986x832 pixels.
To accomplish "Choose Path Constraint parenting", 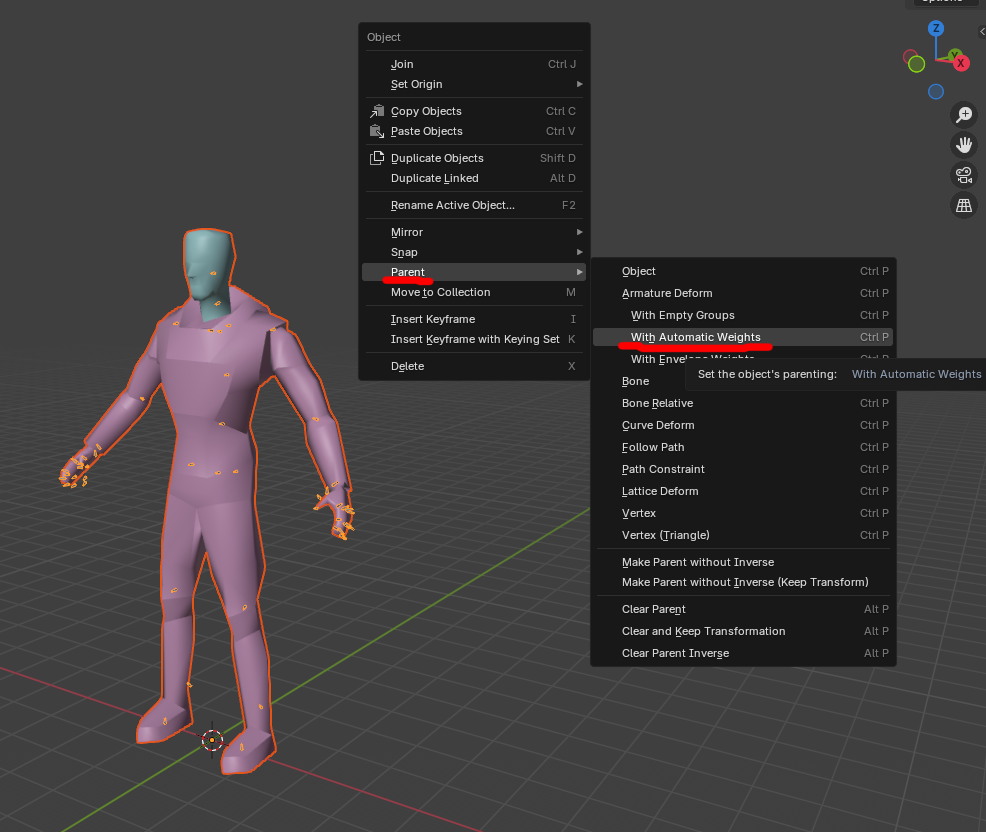I will [x=743, y=469].
